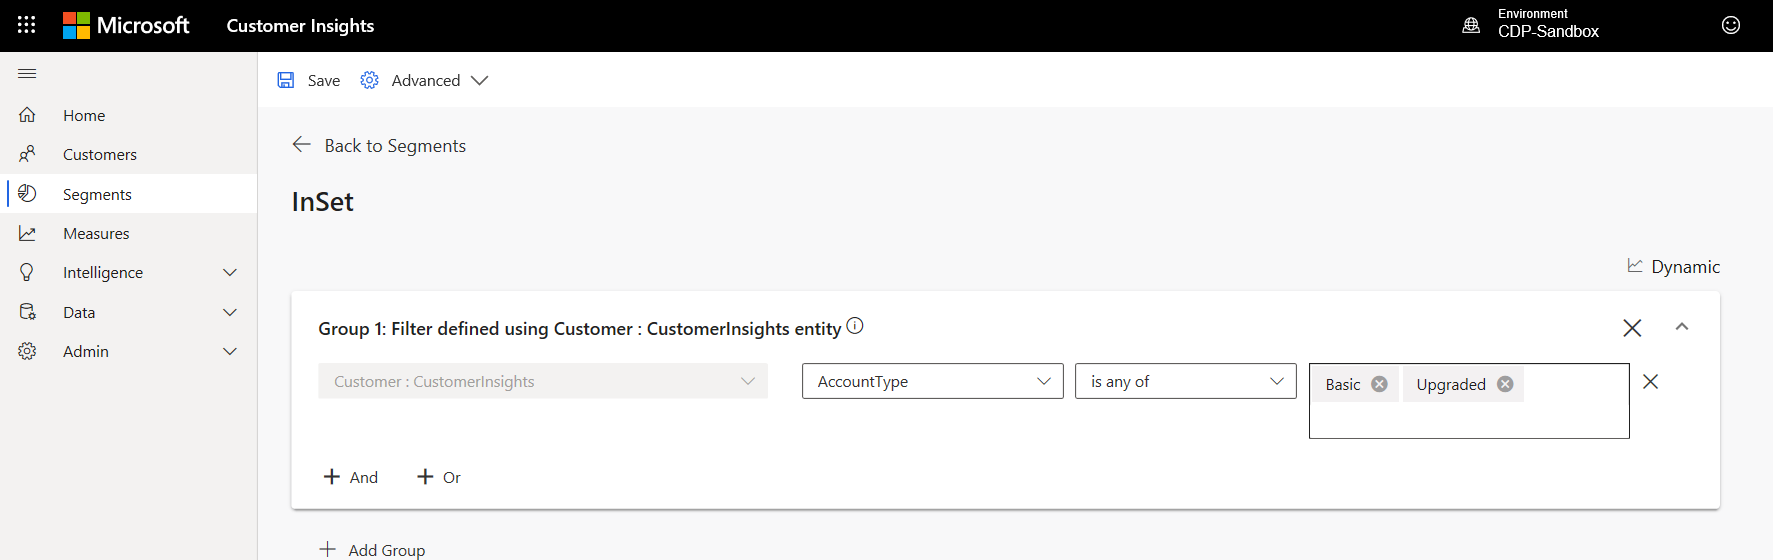Click the Measures chart icon
Image resolution: width=1773 pixels, height=560 pixels.
click(x=27, y=233)
